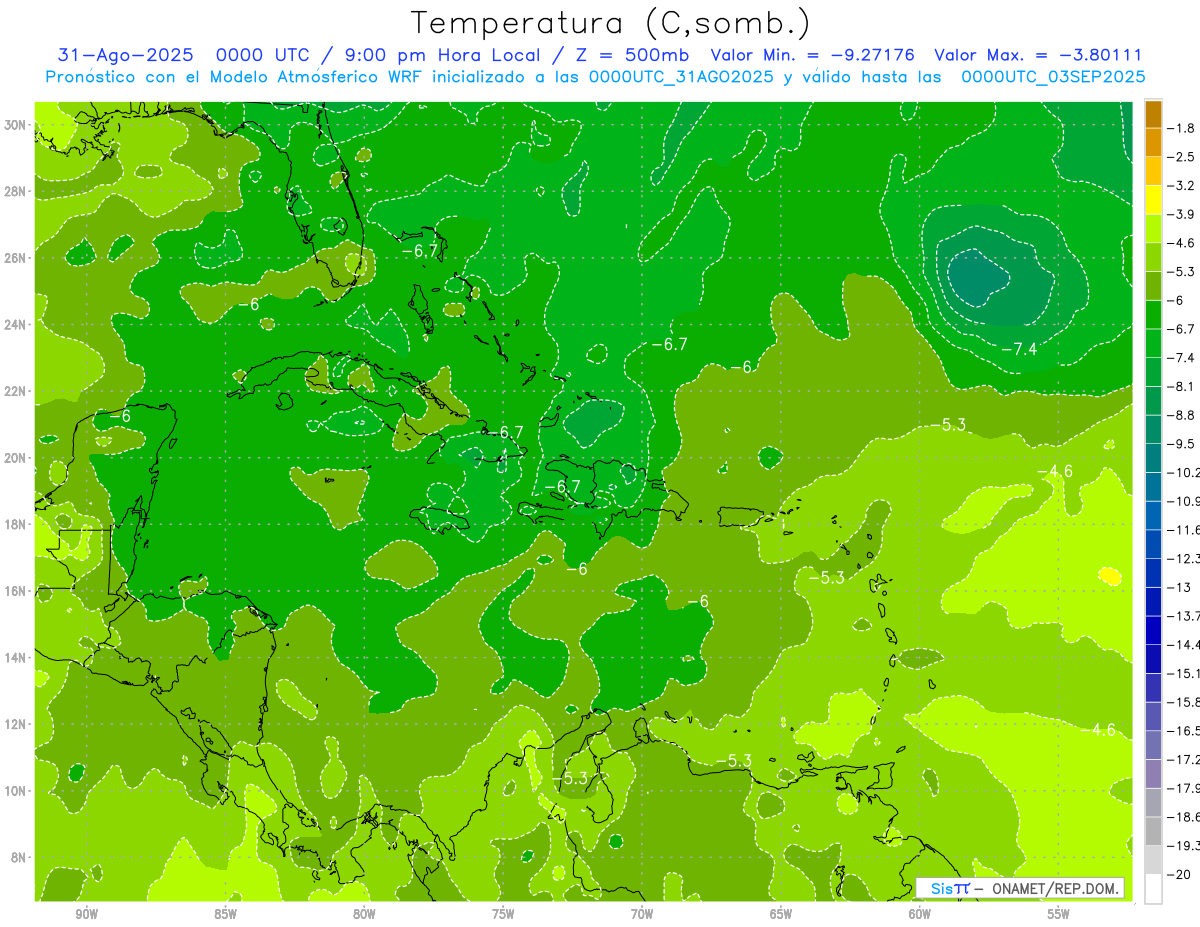The image size is (1200, 927).
Task: Select the yellow swatch between -3.2 and -3.9
Action: click(1153, 200)
